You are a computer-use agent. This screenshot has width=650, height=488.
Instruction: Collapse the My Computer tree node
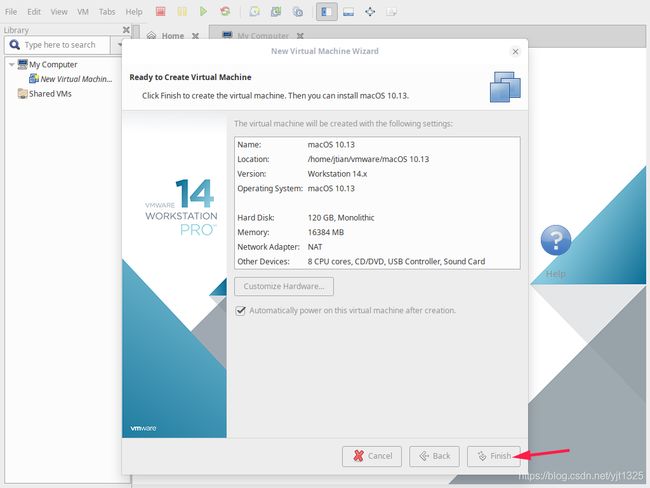(x=12, y=64)
